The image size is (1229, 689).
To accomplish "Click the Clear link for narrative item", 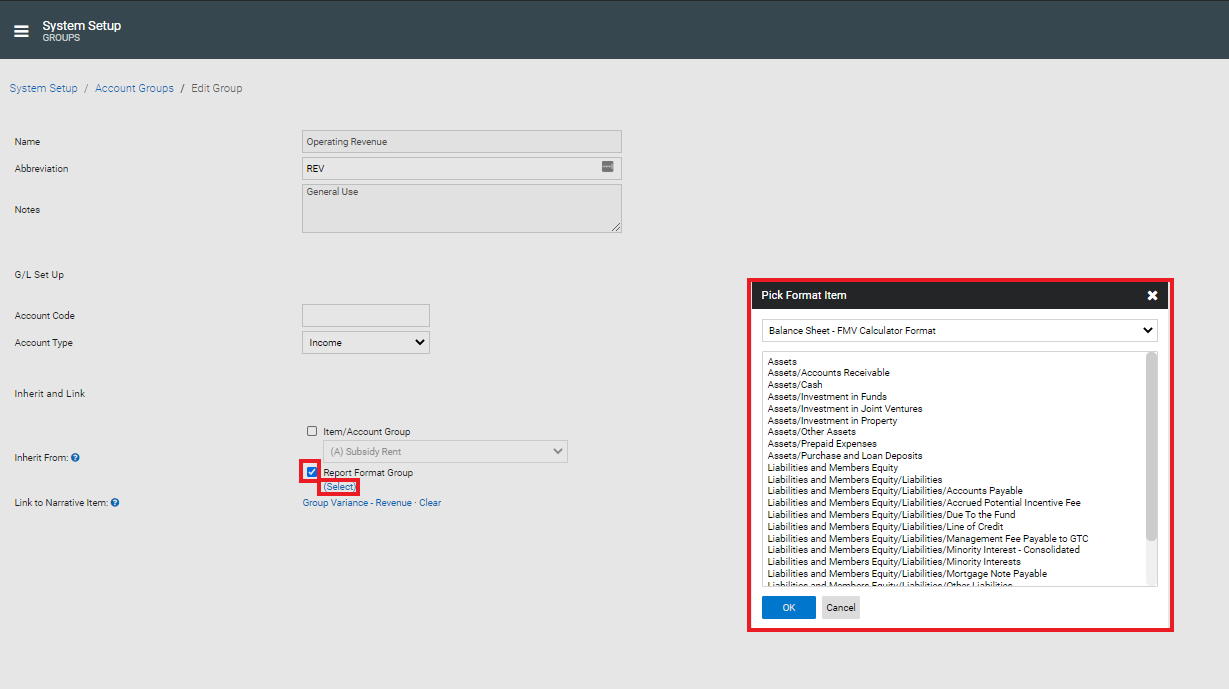I will pos(430,503).
